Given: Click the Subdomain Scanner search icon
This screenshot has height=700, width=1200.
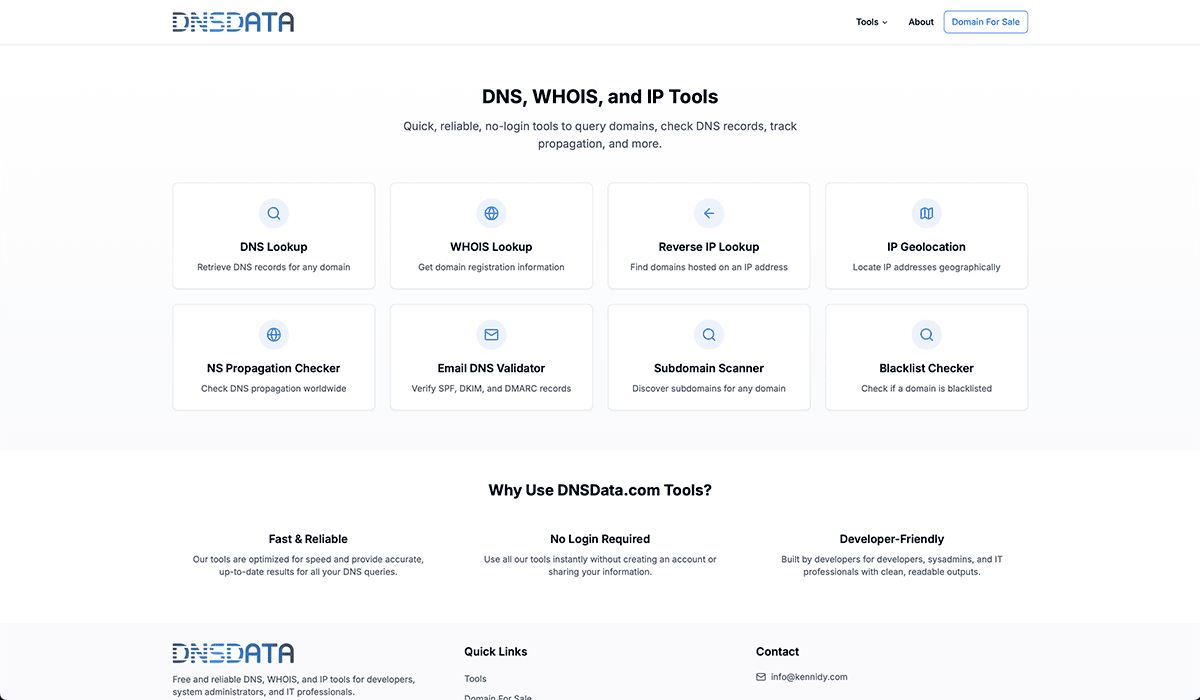Looking at the screenshot, I should coord(709,334).
